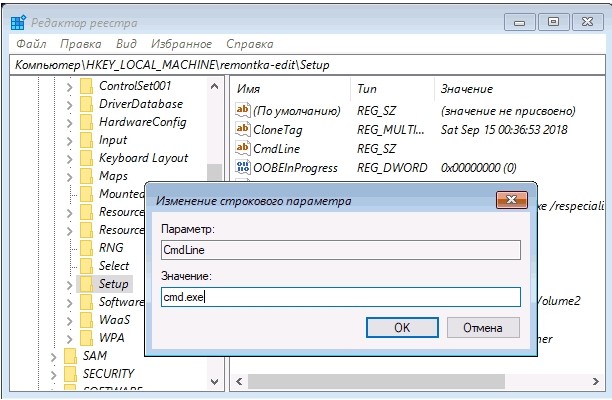Select the WaaS tree item

pyautogui.click(x=114, y=320)
